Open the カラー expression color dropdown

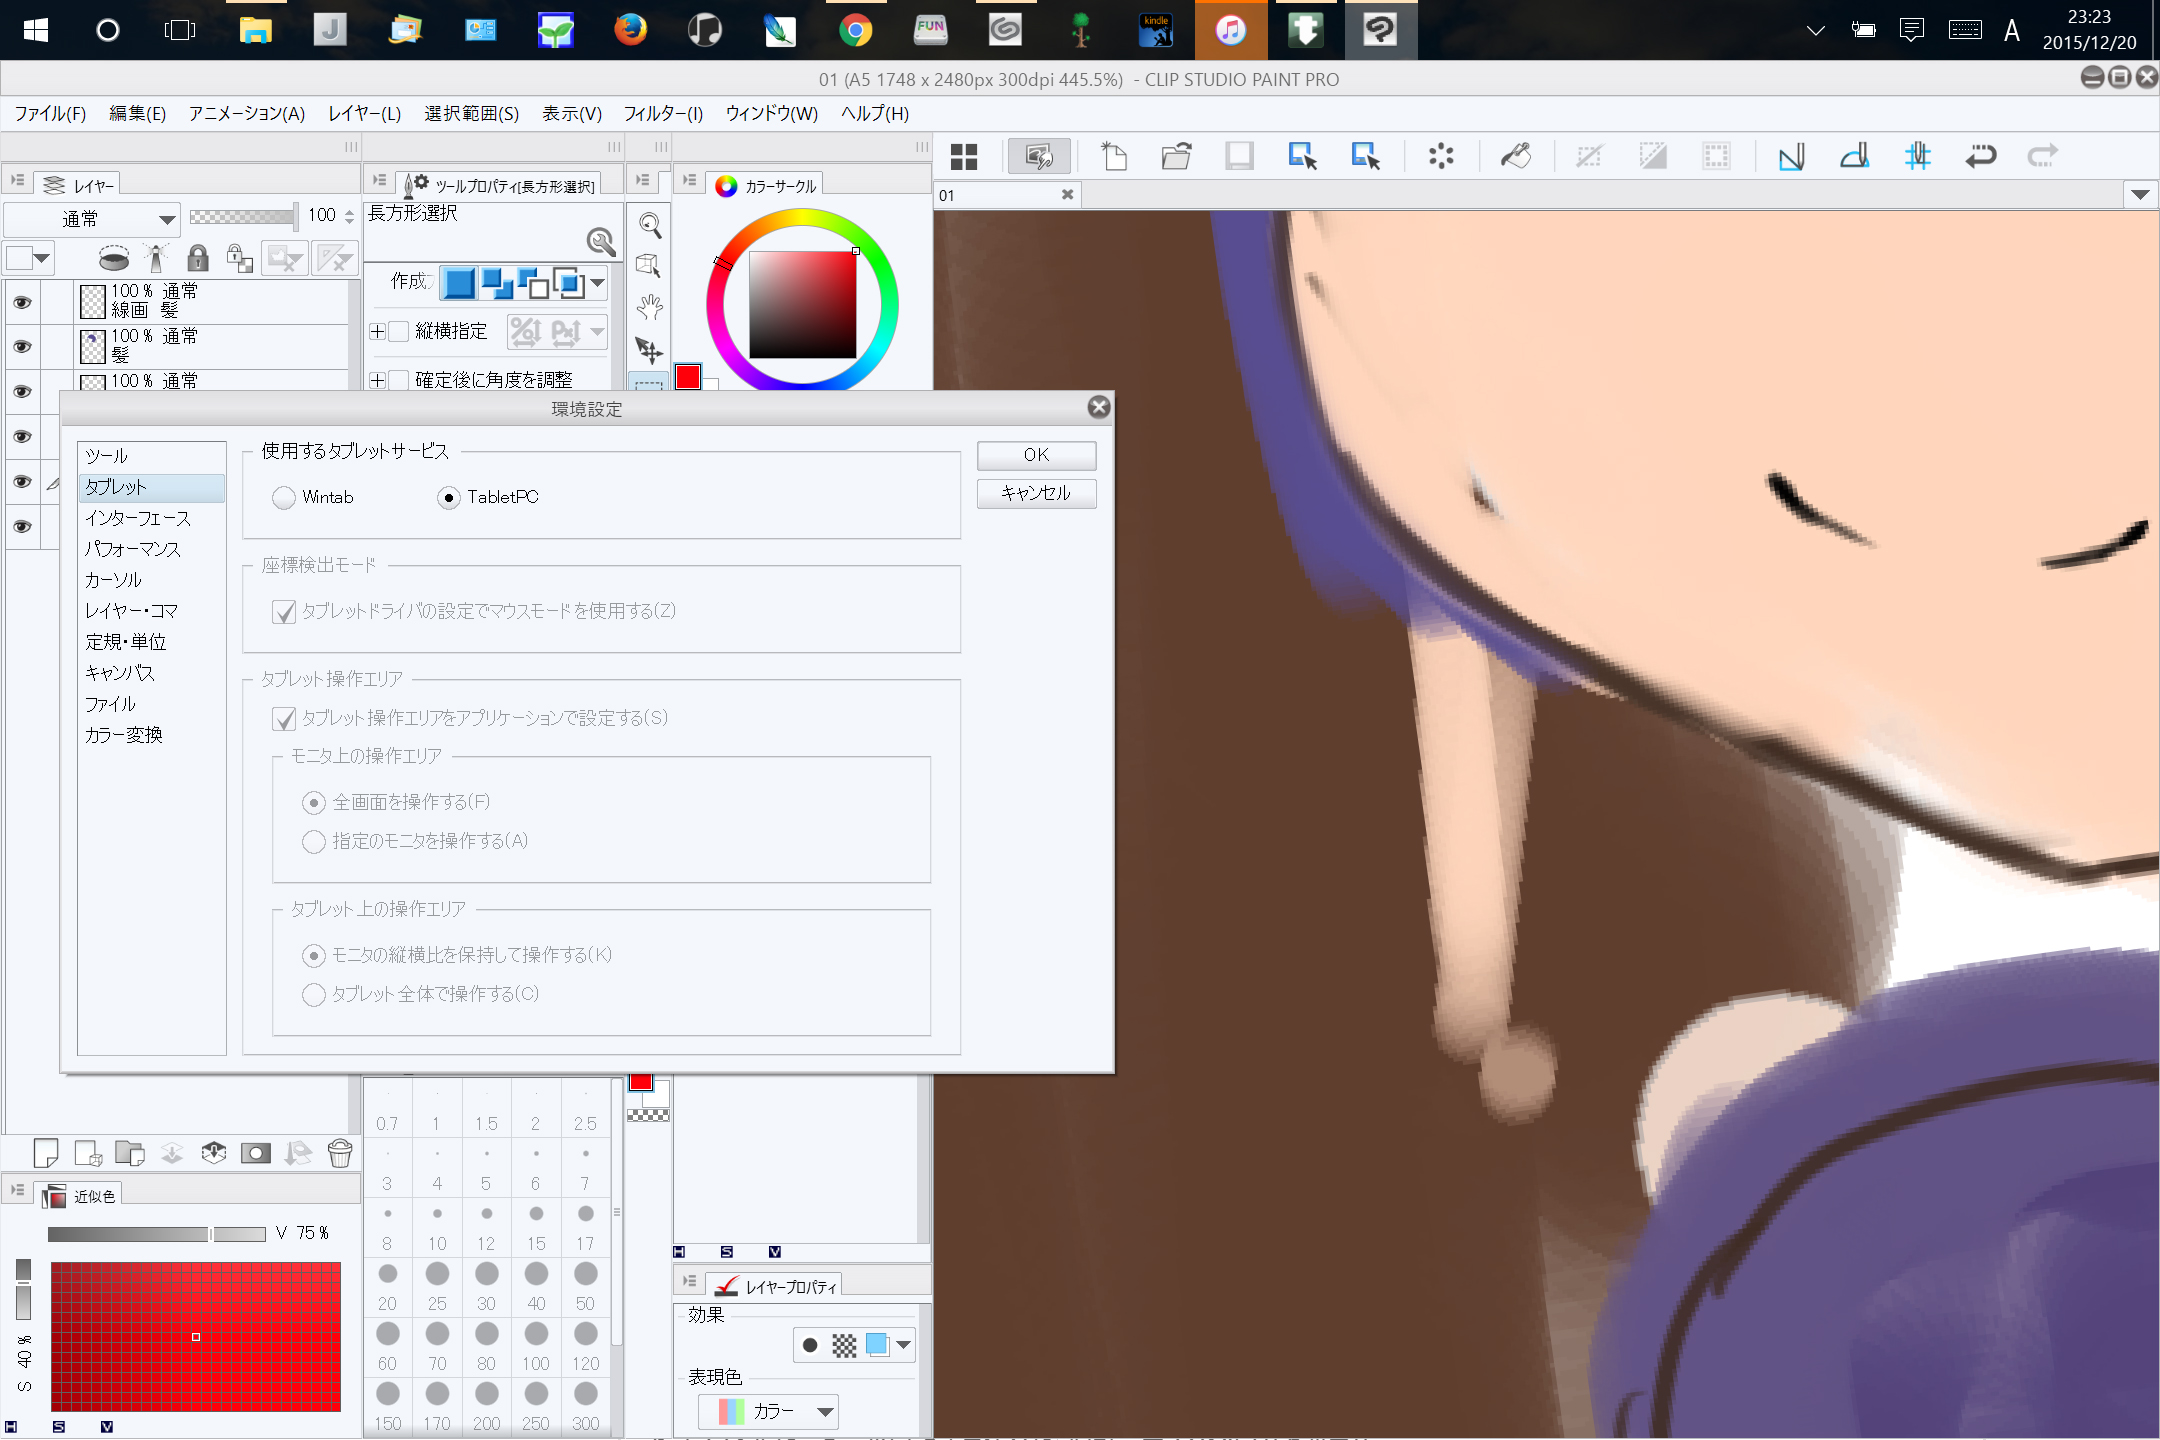(x=768, y=1411)
